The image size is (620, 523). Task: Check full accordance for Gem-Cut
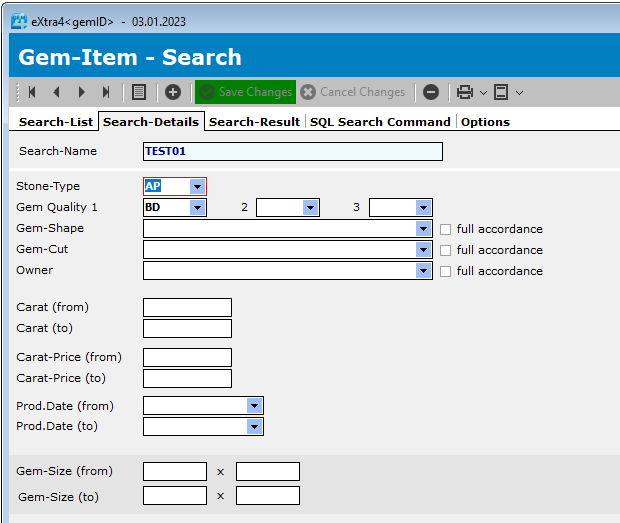tap(446, 250)
